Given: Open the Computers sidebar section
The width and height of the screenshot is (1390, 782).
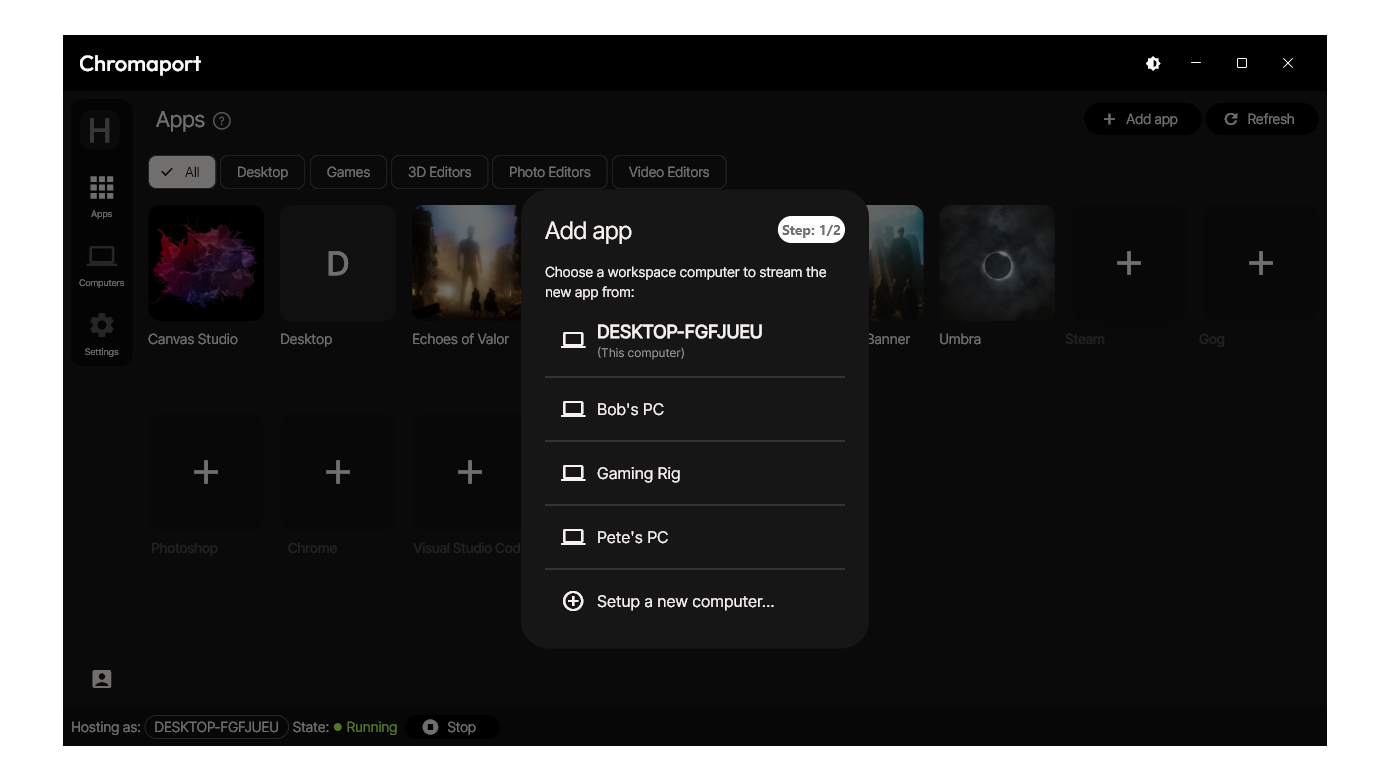Looking at the screenshot, I should pyautogui.click(x=101, y=265).
